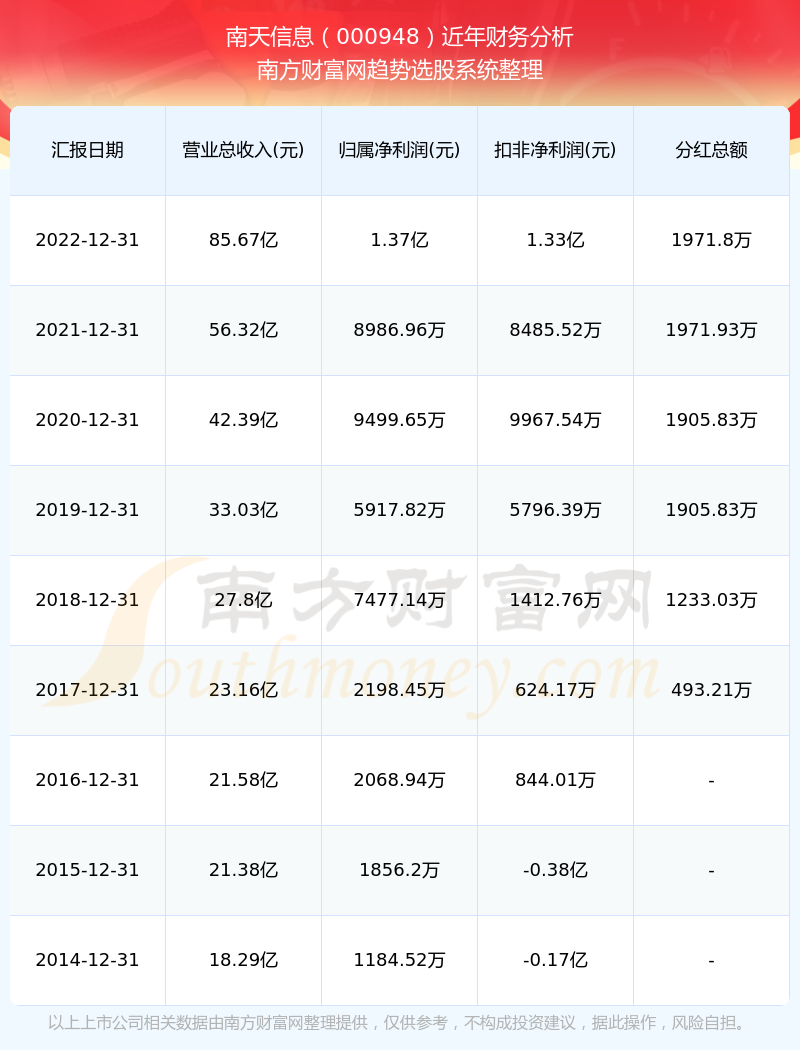Click the dividend value 493.21万

[712, 690]
